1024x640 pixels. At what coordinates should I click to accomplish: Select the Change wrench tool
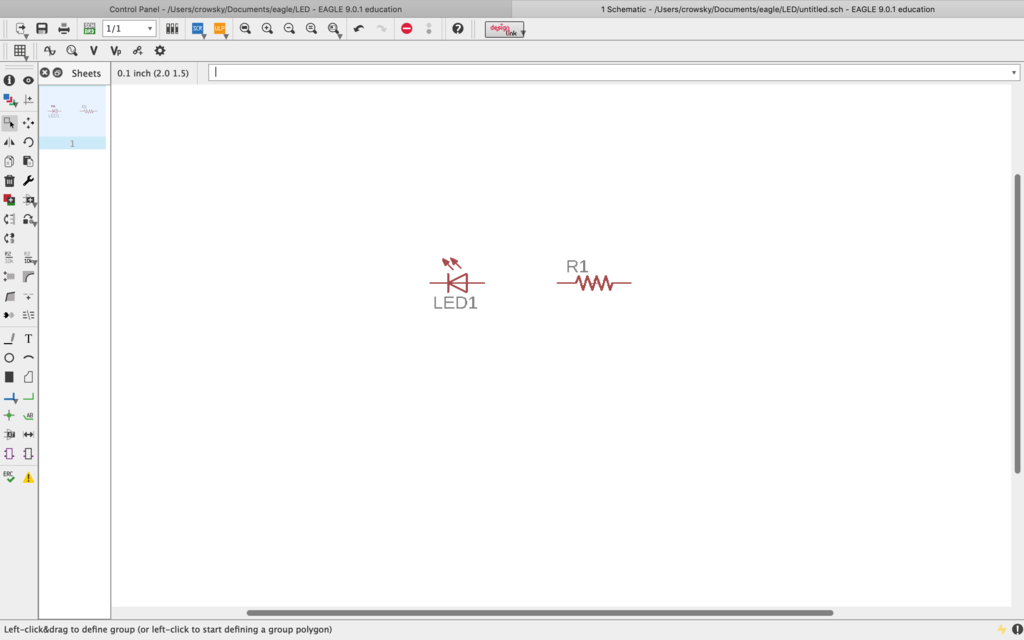(x=28, y=181)
